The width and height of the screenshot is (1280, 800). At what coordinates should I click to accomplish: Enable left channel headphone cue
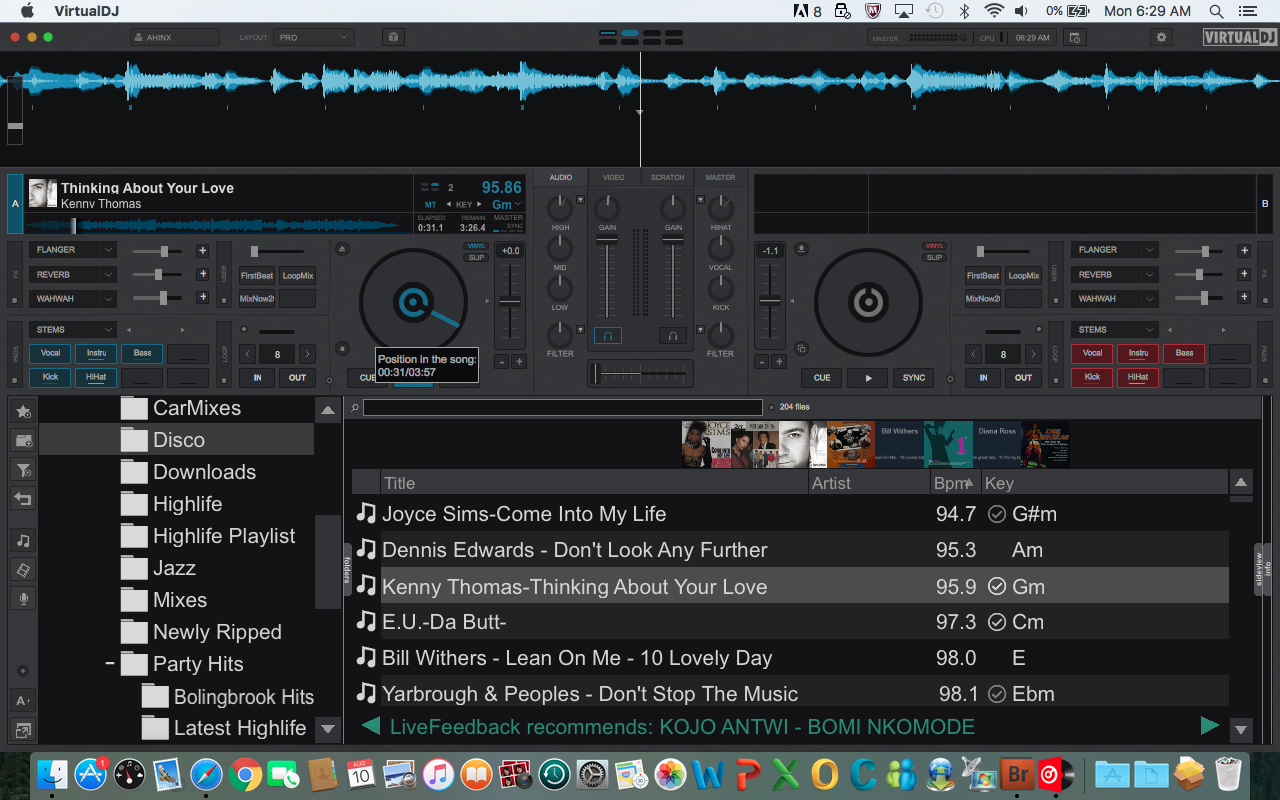click(x=607, y=335)
